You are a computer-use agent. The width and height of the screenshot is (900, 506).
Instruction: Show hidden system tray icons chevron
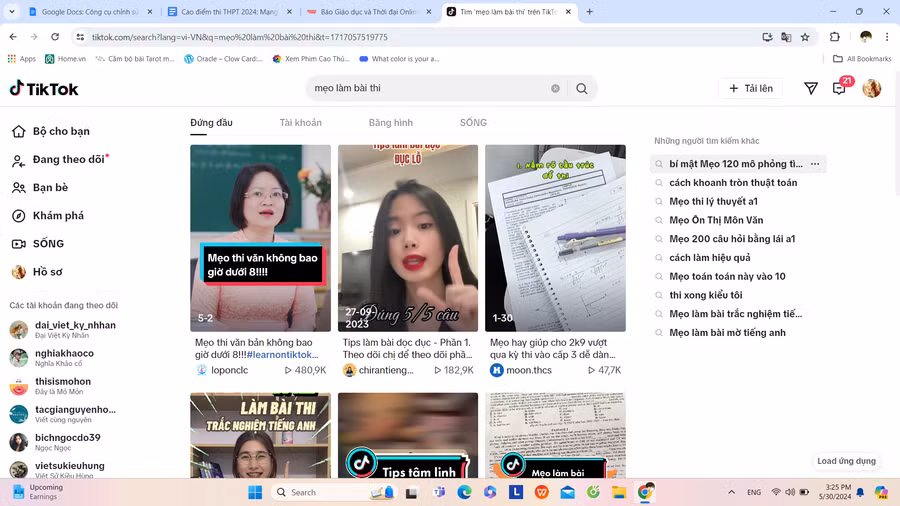point(731,492)
